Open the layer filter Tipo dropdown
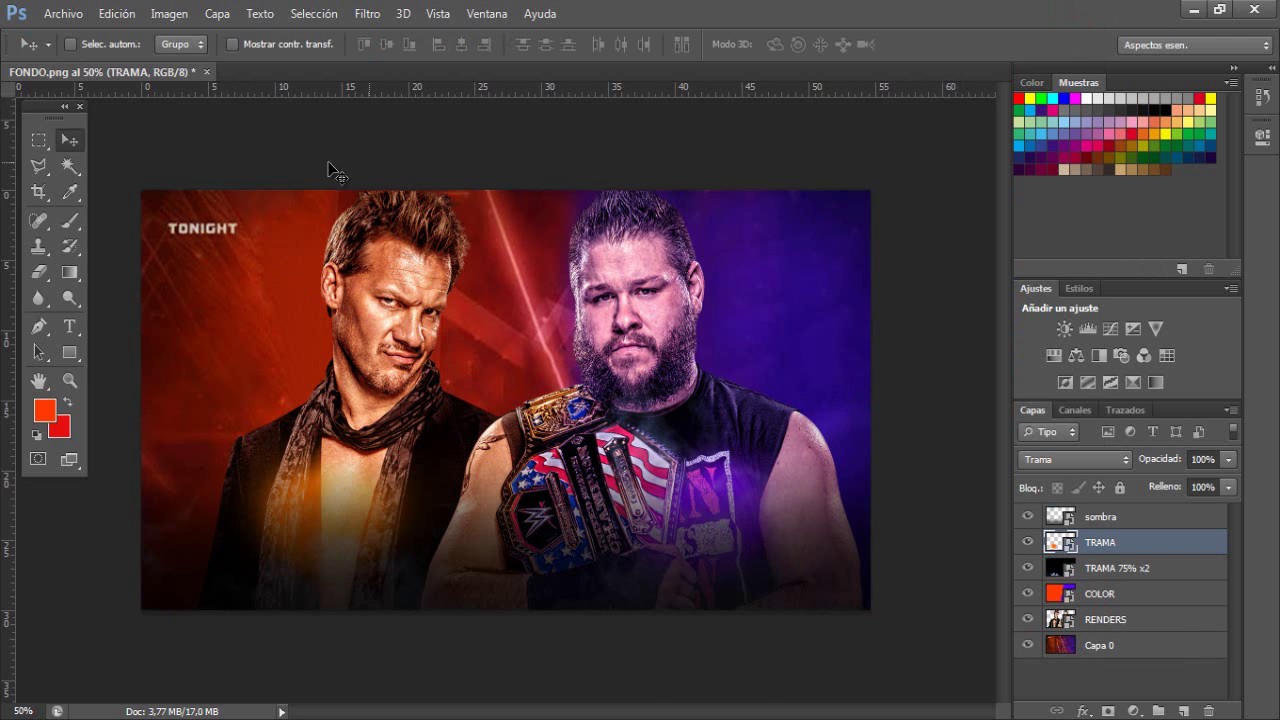 click(1049, 432)
